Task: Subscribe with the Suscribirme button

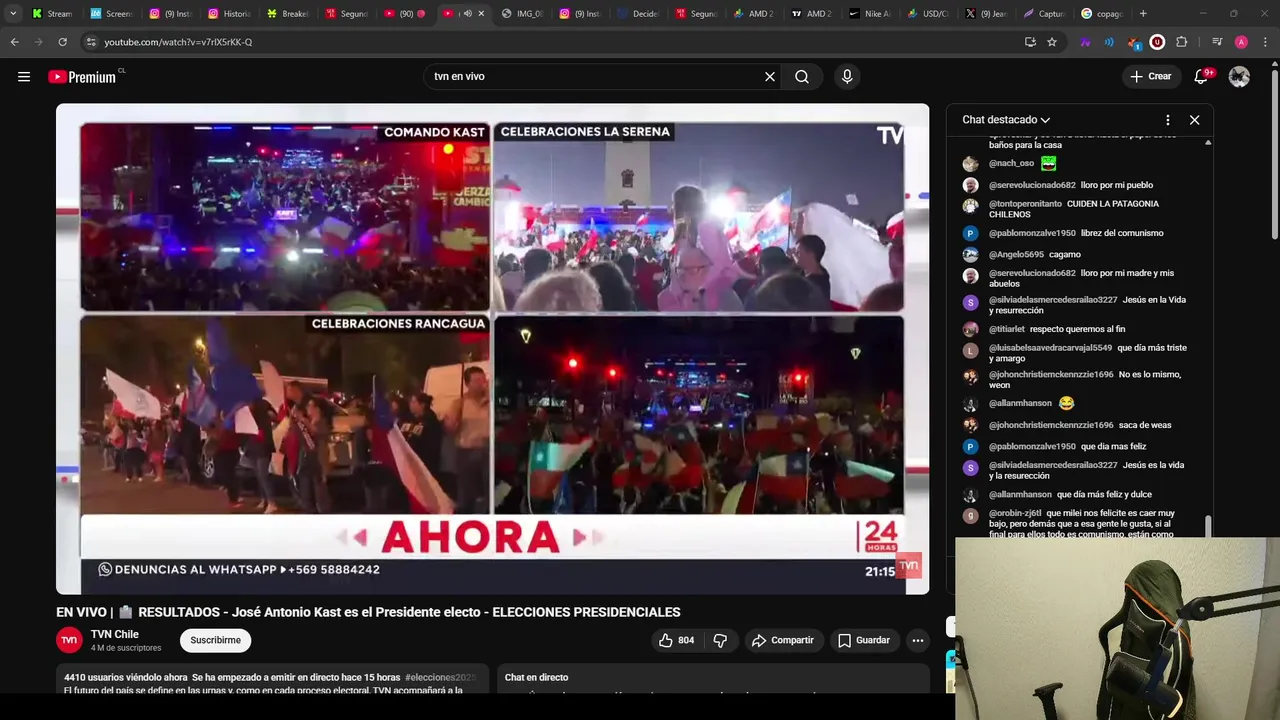Action: [215, 640]
